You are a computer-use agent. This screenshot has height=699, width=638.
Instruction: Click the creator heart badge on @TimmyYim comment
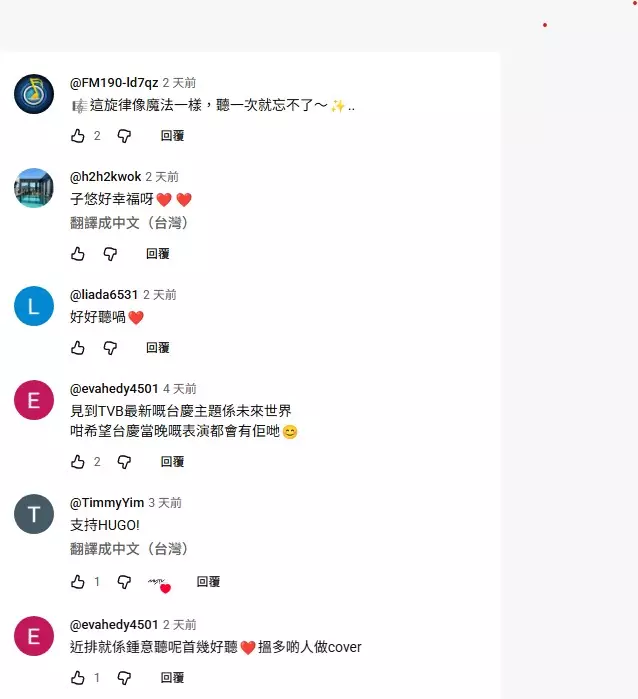160,585
